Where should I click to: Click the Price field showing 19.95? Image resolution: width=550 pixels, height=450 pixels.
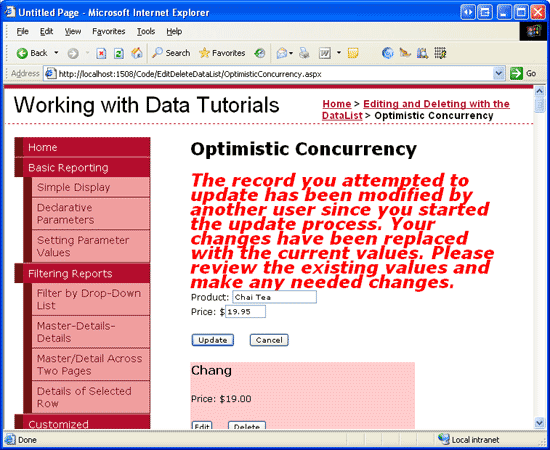point(245,312)
